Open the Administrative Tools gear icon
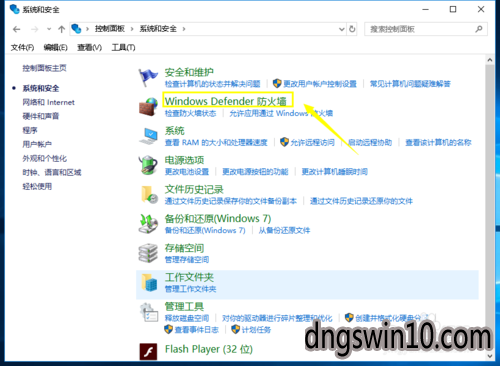This screenshot has height=366, width=500. [149, 312]
